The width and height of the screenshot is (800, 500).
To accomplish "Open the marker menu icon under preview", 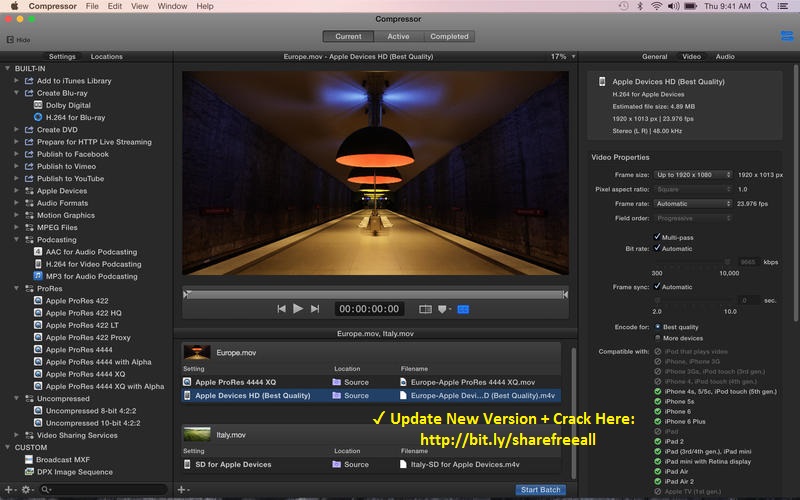I will 444,309.
